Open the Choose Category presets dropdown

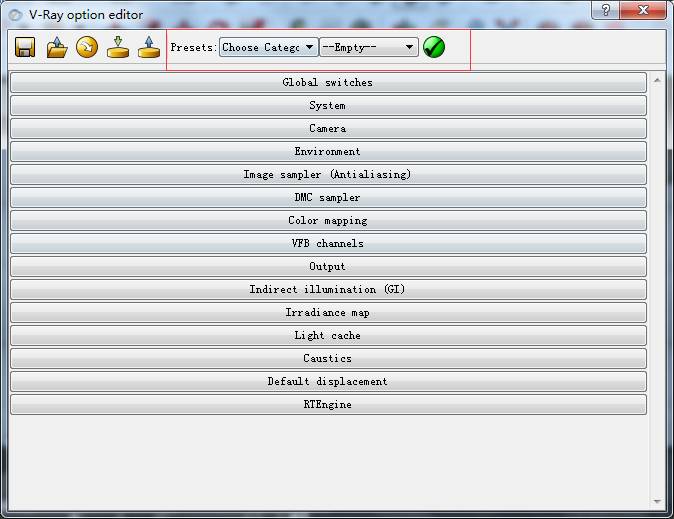pyautogui.click(x=268, y=47)
